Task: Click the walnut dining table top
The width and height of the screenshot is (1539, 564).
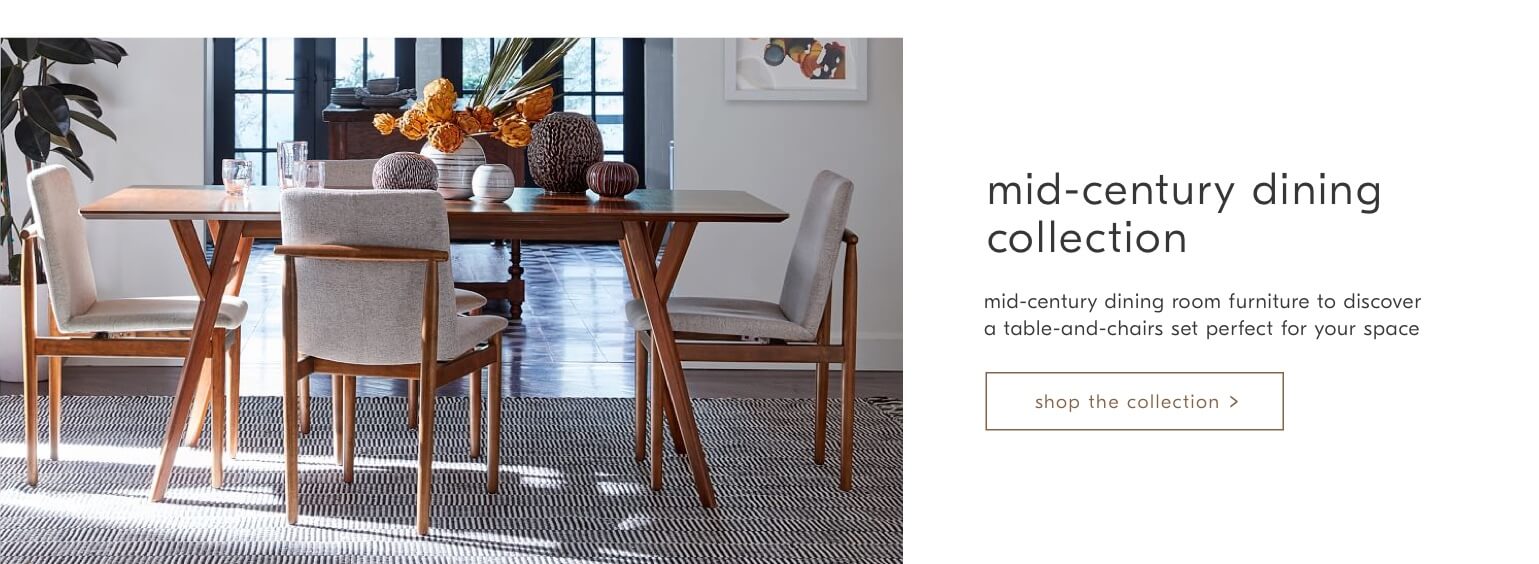Action: click(434, 205)
